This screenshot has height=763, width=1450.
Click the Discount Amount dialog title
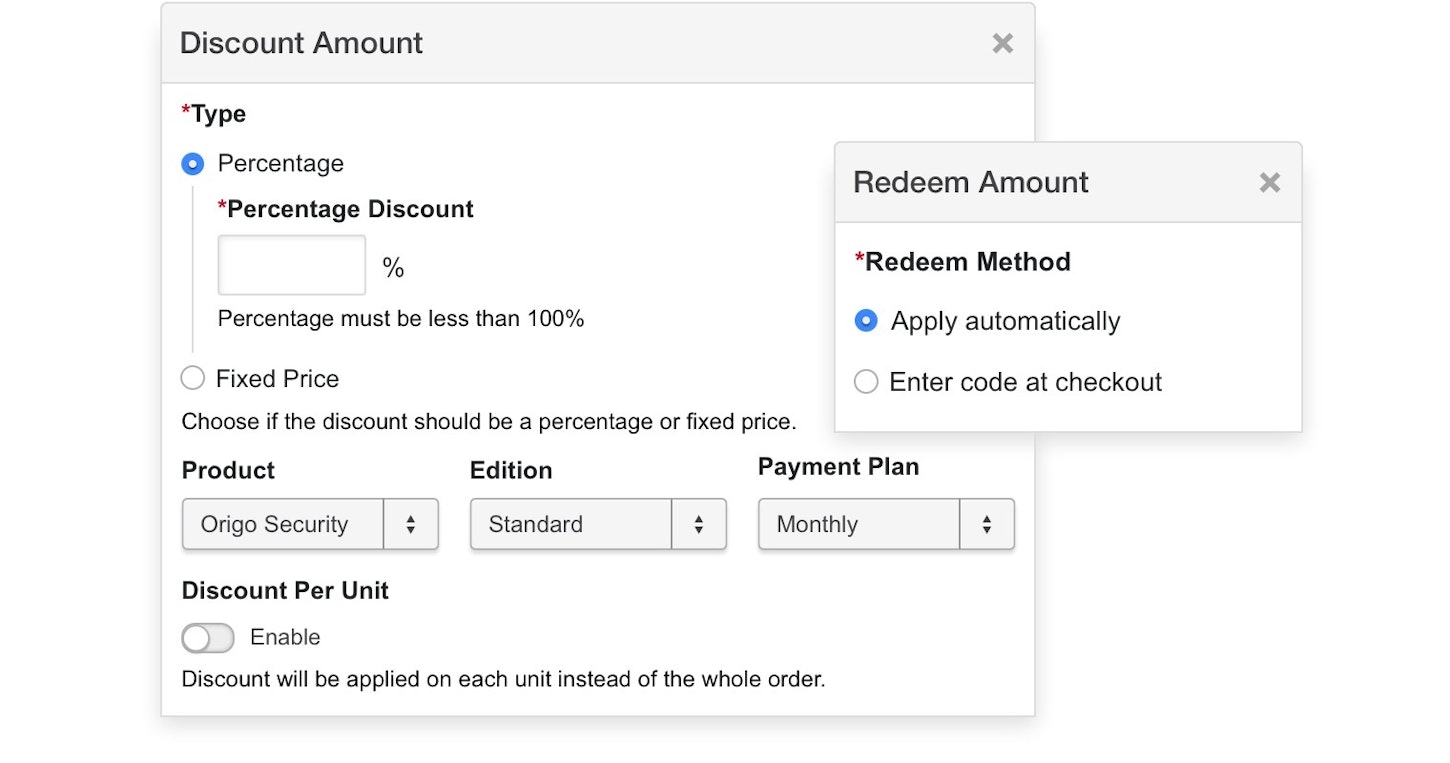point(301,43)
